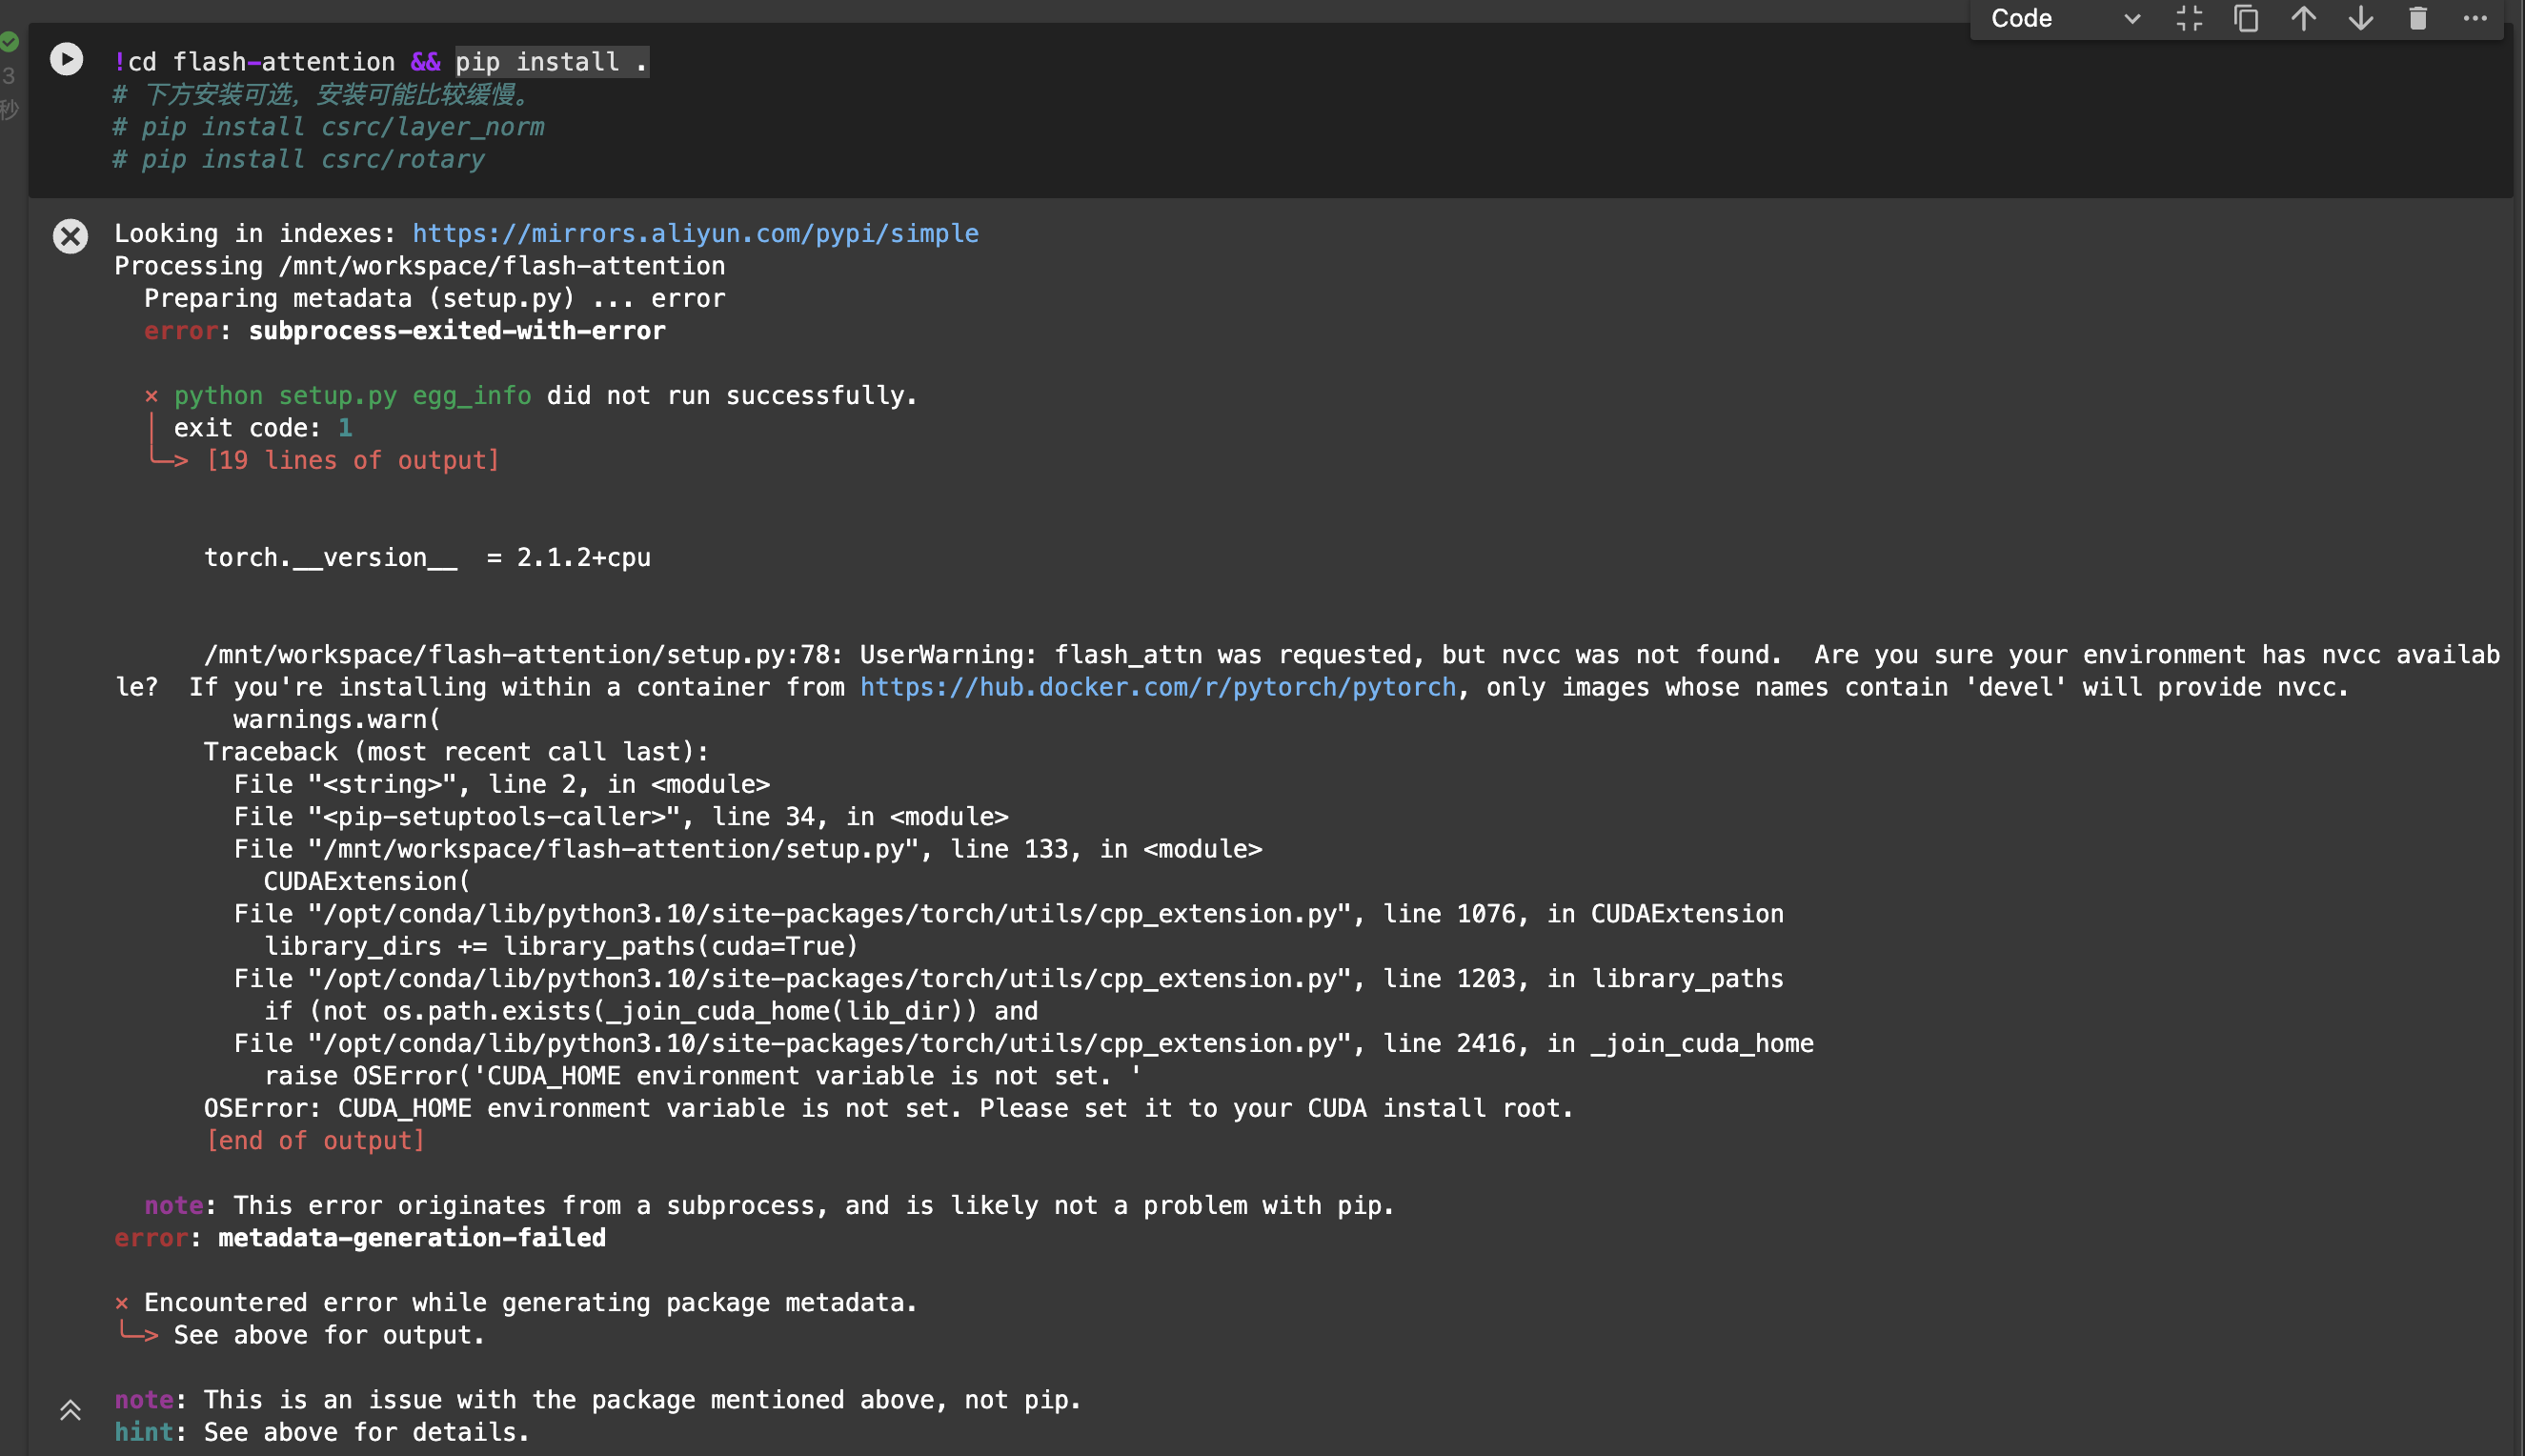This screenshot has height=1456, width=2525.
Task: Click the '[end of output]' marker
Action: (x=315, y=1140)
